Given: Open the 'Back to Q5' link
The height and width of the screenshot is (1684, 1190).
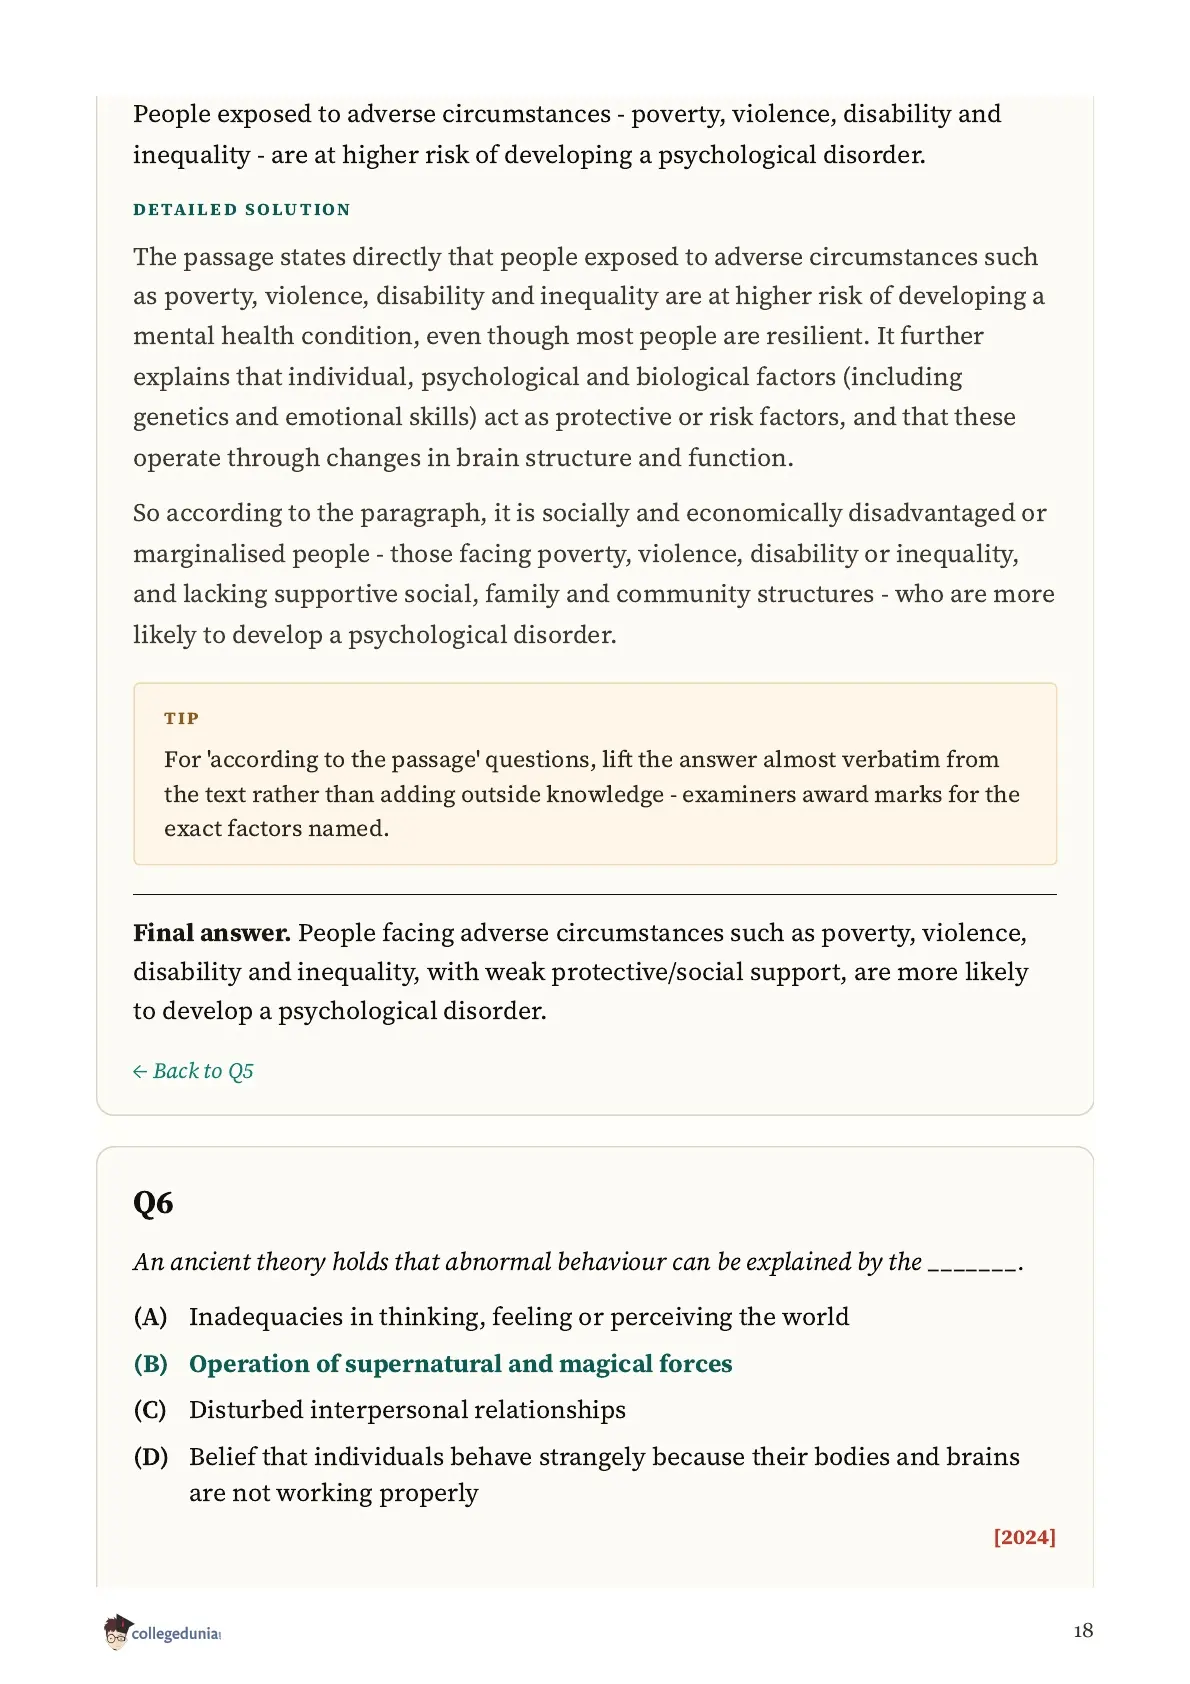Looking at the screenshot, I should [193, 1071].
